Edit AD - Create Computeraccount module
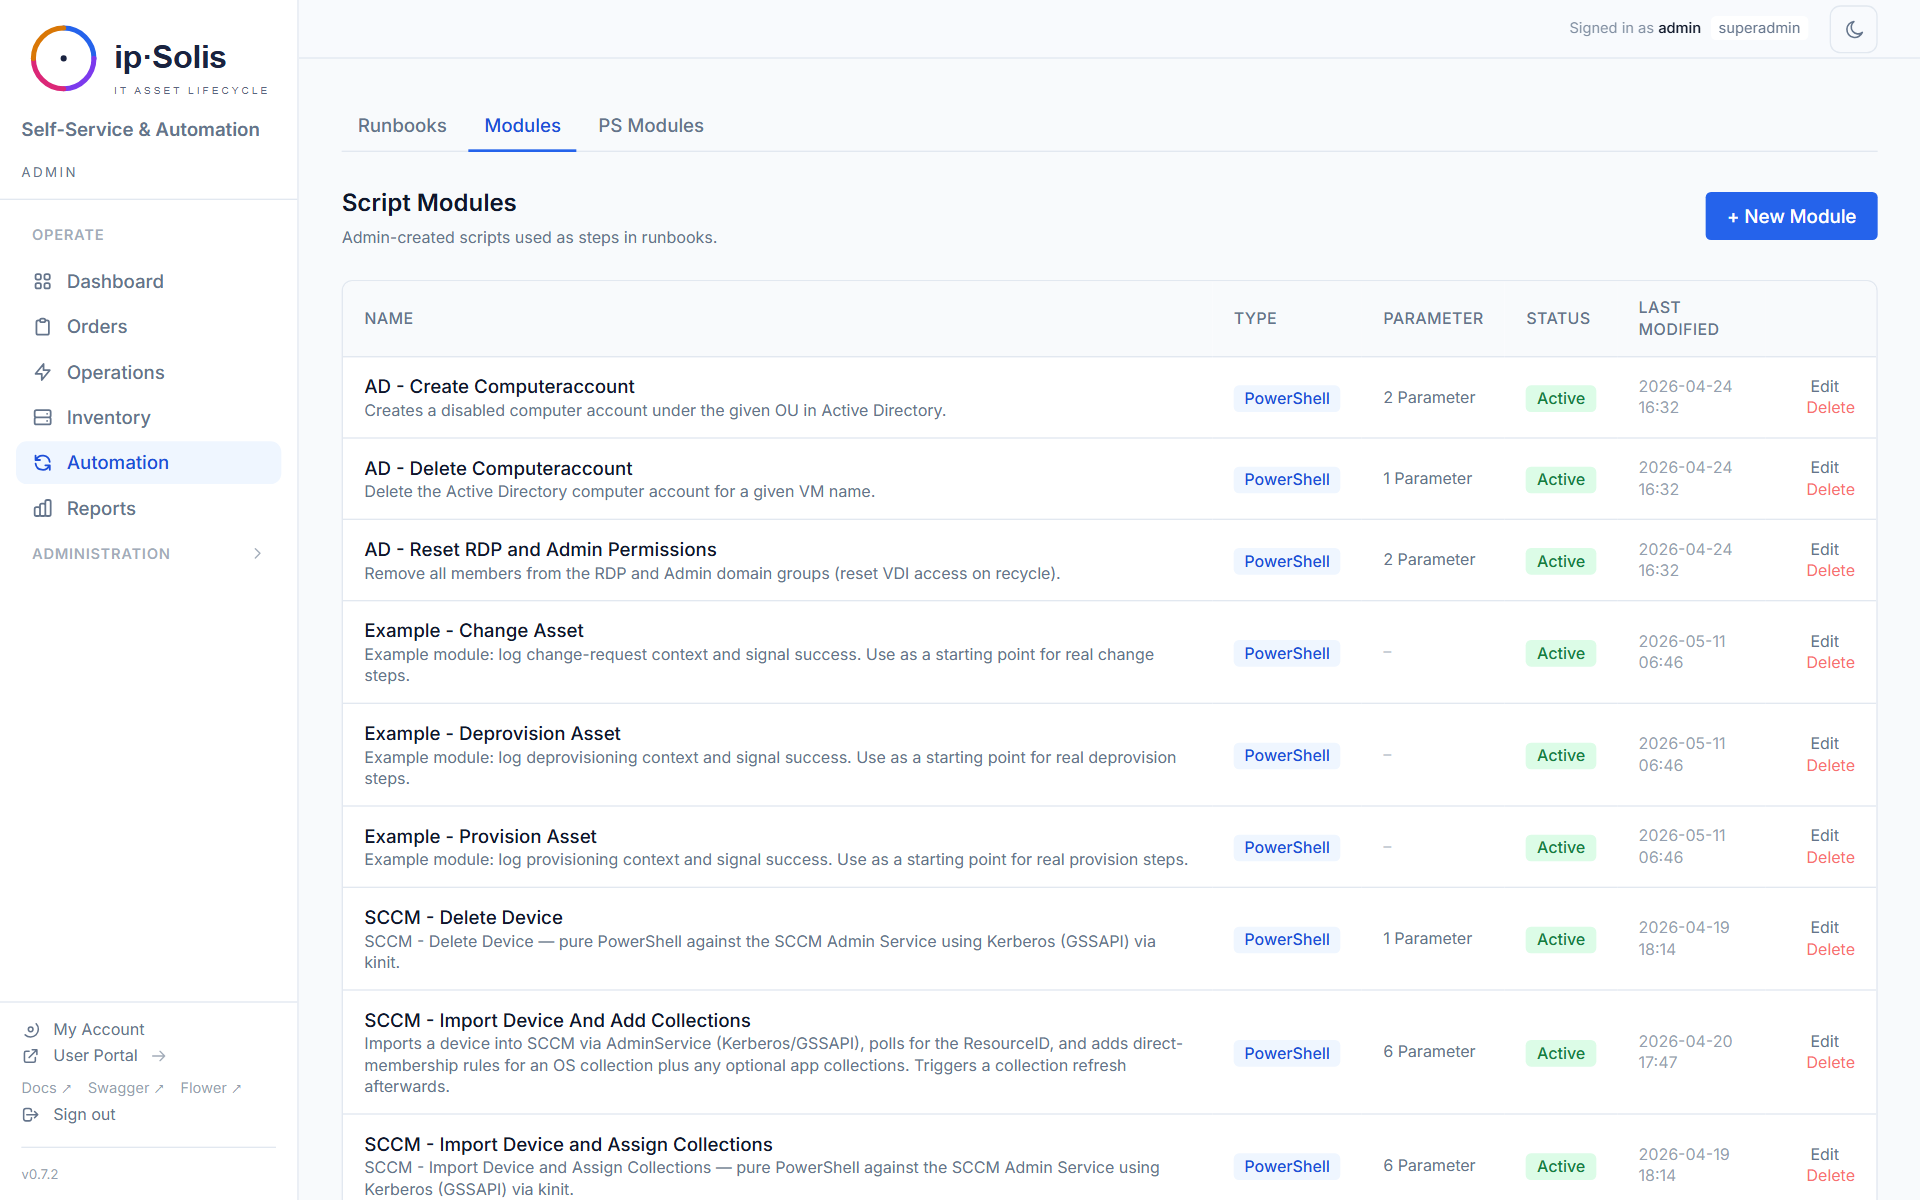The height and width of the screenshot is (1200, 1920). click(1824, 387)
